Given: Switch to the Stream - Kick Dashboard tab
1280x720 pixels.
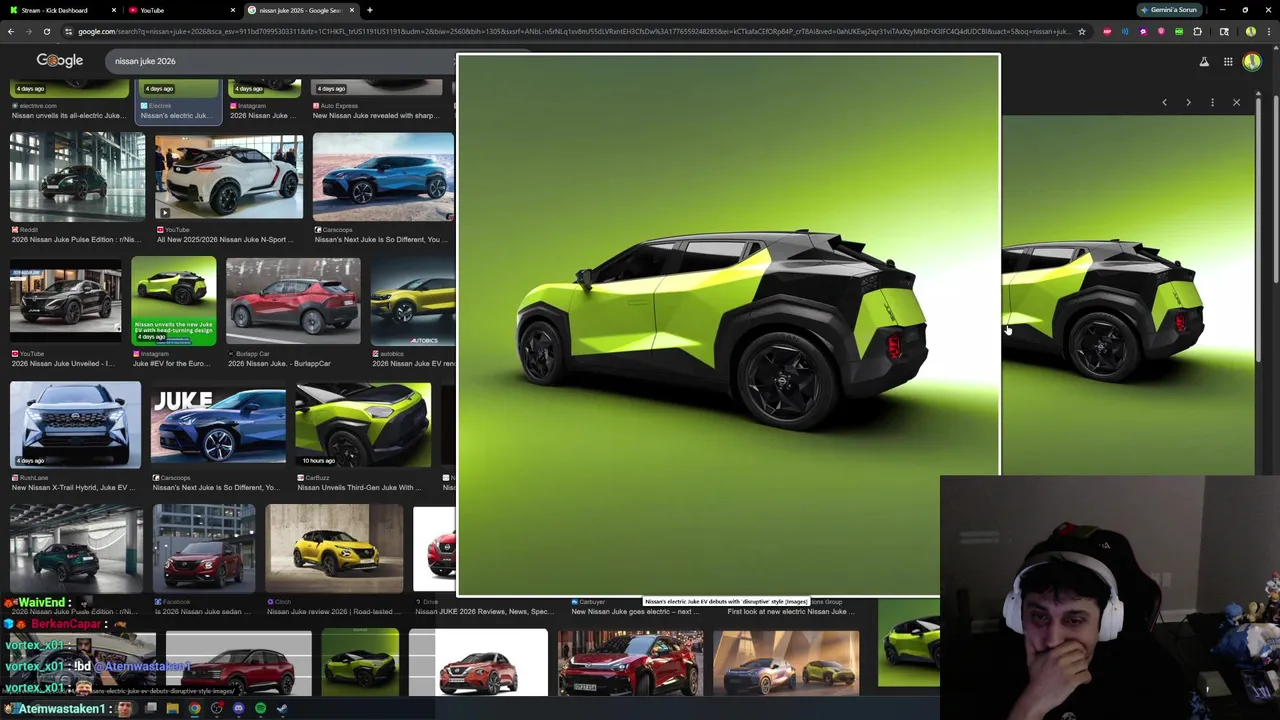Looking at the screenshot, I should pos(60,10).
